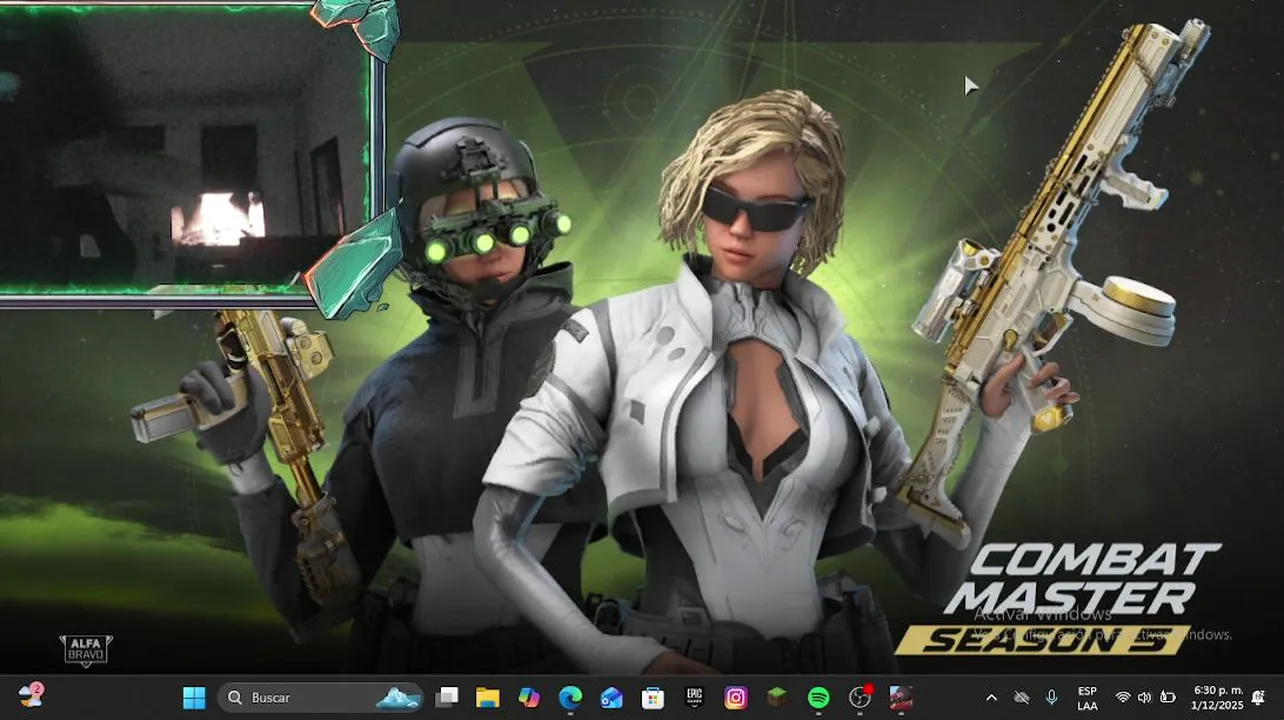Show hidden system tray icons
The width and height of the screenshot is (1284, 720).
[991, 697]
